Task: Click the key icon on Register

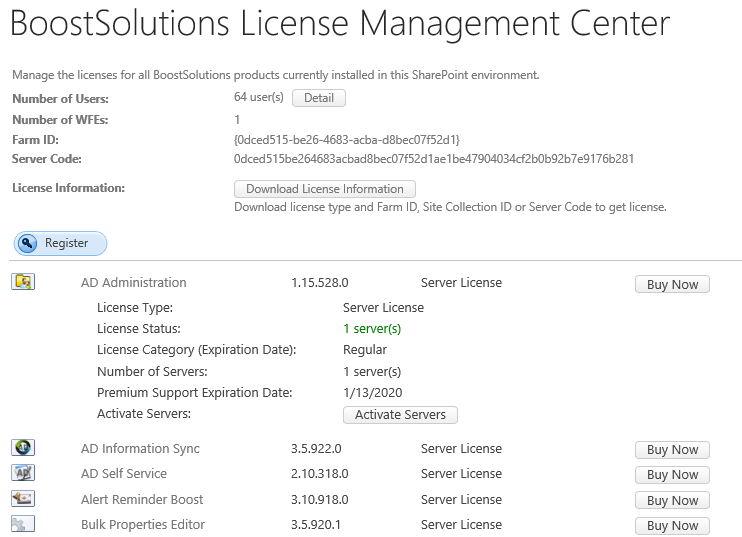Action: (27, 243)
